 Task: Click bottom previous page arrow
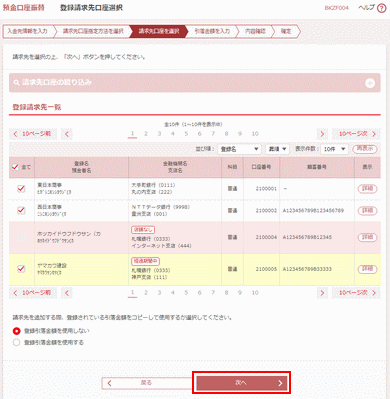67,293
